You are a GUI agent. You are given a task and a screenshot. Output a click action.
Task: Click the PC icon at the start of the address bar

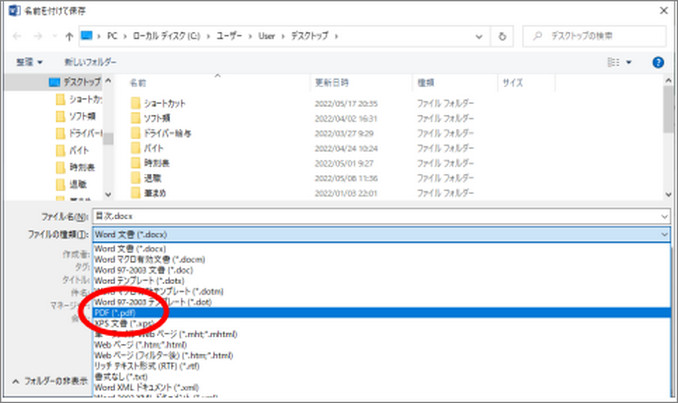[x=87, y=35]
